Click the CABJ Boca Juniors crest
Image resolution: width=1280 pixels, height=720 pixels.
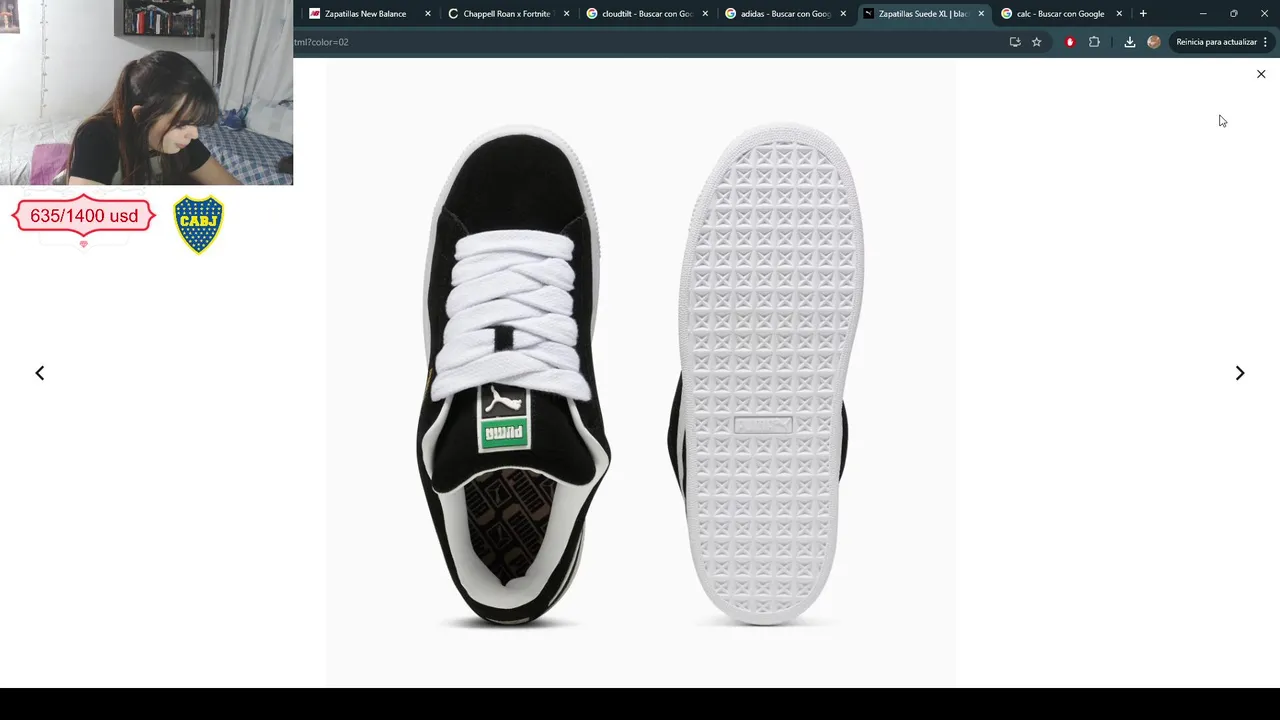(198, 224)
